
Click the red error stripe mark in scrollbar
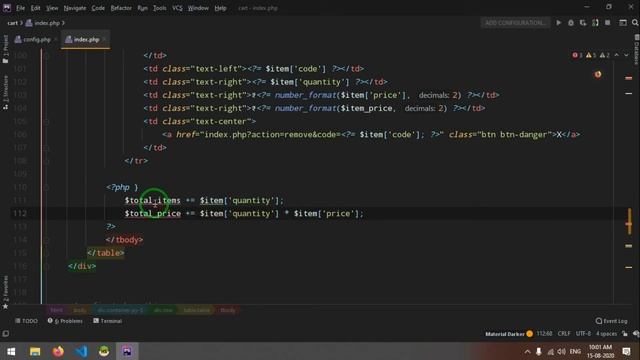click(x=629, y=78)
